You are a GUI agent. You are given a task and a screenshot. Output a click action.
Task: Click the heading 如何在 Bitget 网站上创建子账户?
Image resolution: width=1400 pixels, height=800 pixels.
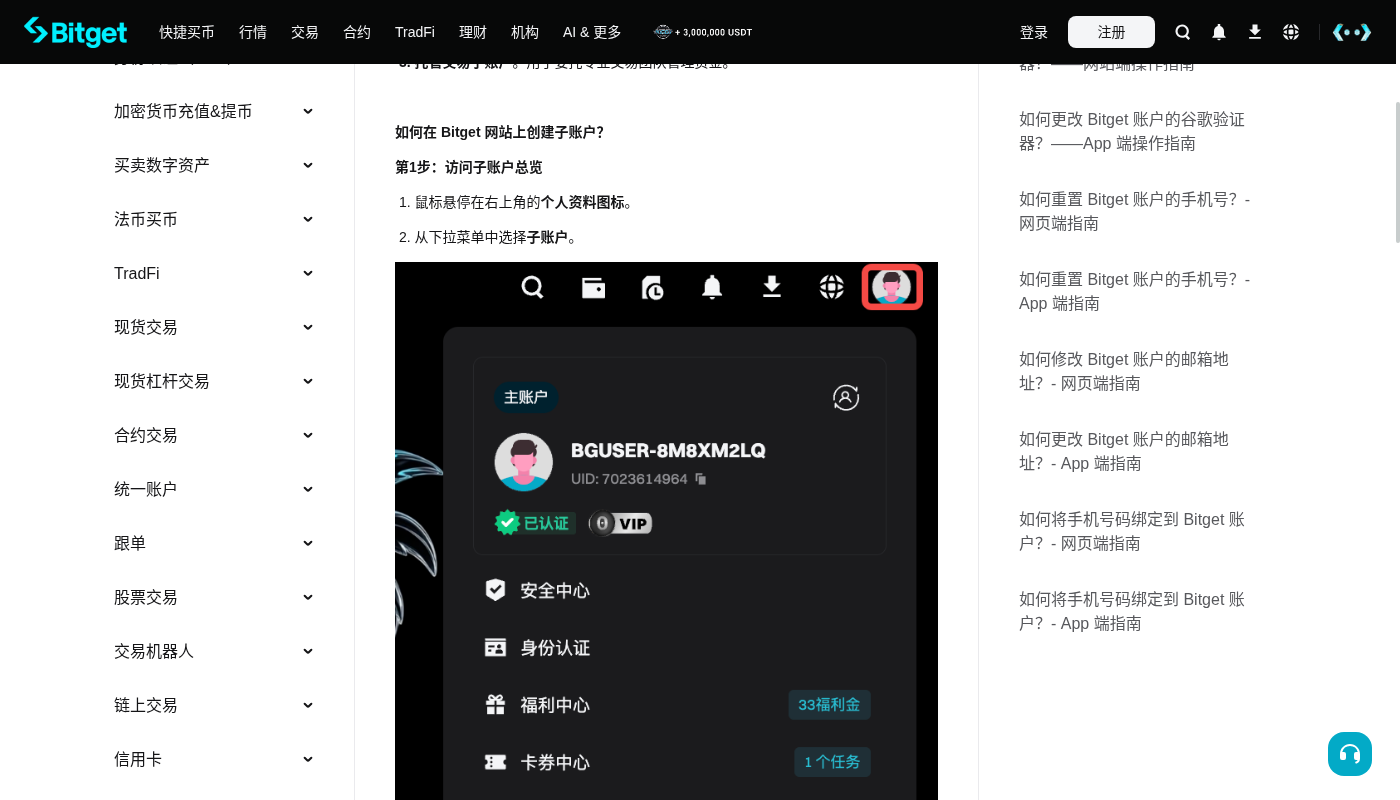[x=499, y=132]
